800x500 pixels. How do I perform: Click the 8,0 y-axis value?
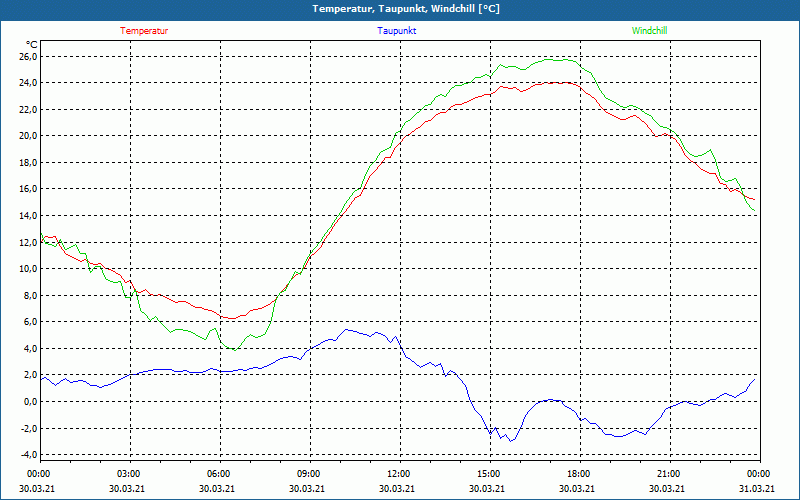[x=30, y=295]
